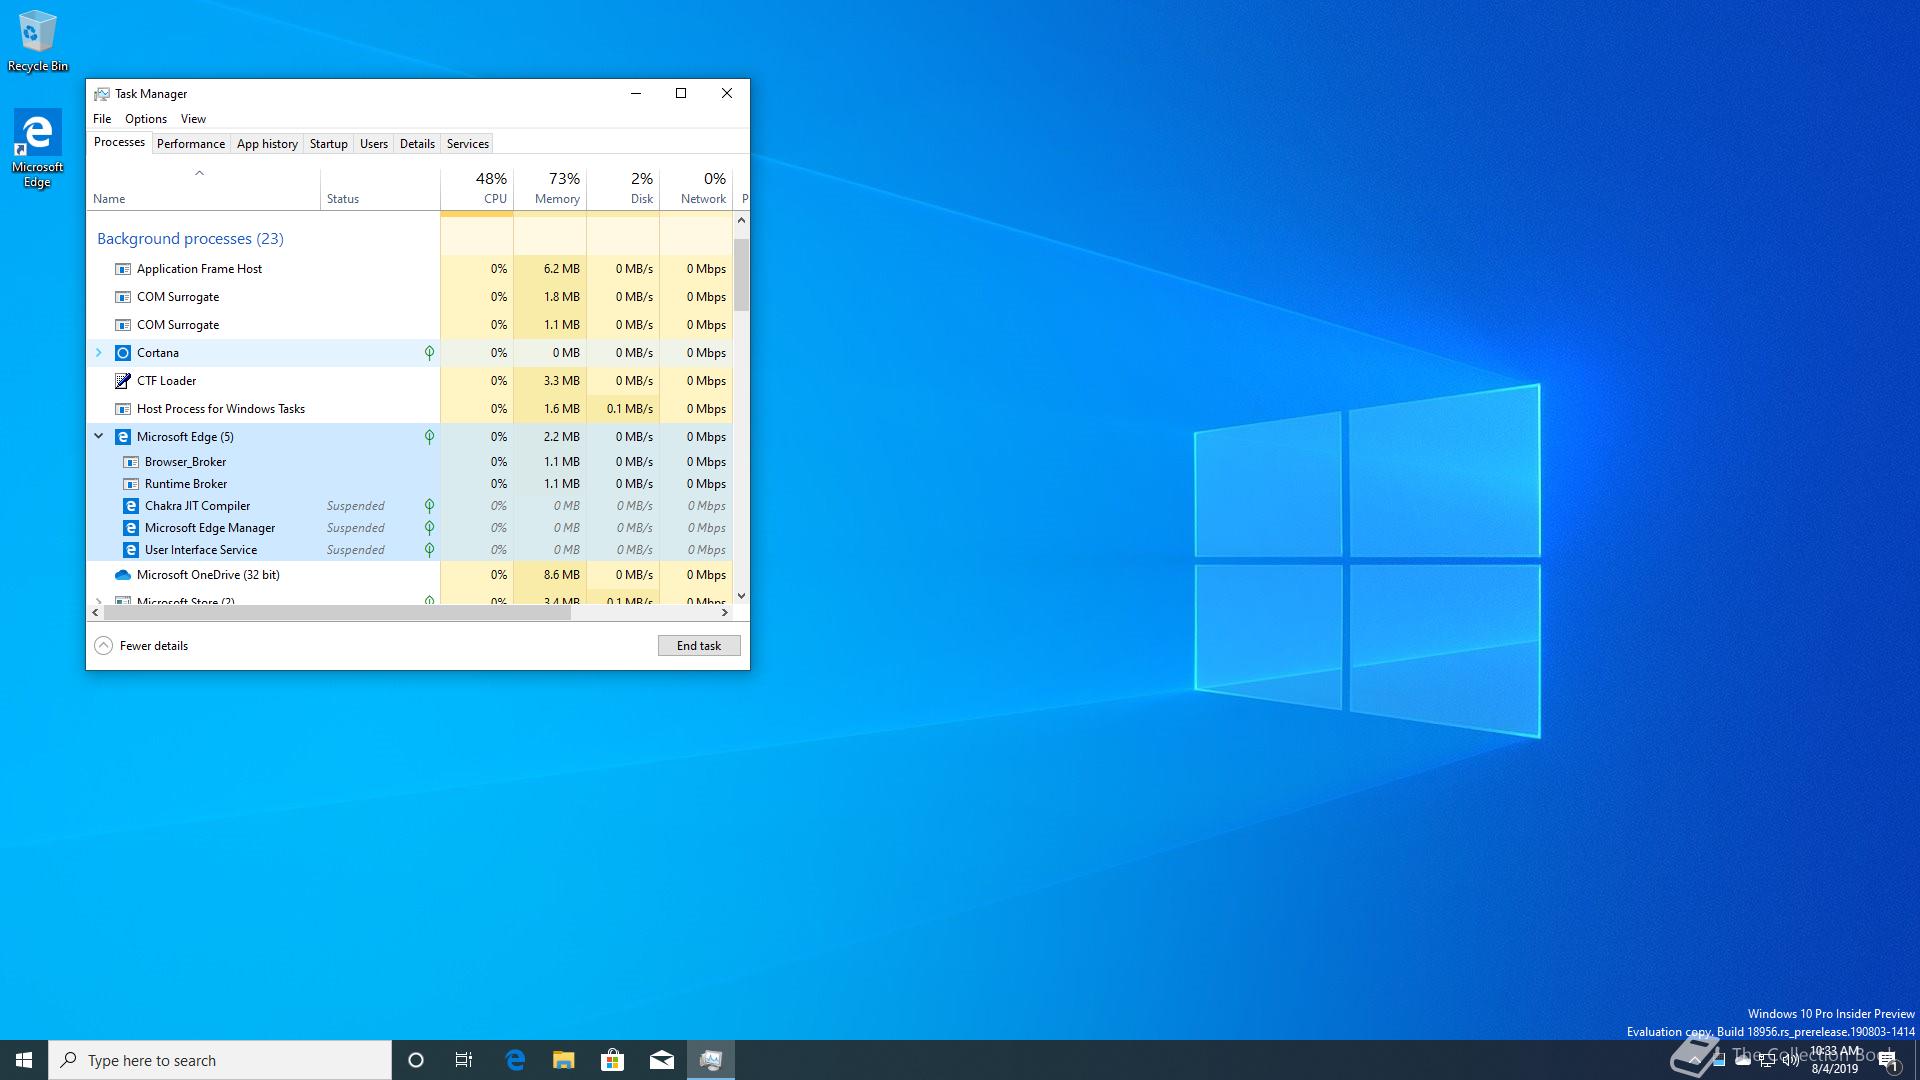This screenshot has width=1920, height=1080.
Task: Open the Users tab
Action: 373,144
